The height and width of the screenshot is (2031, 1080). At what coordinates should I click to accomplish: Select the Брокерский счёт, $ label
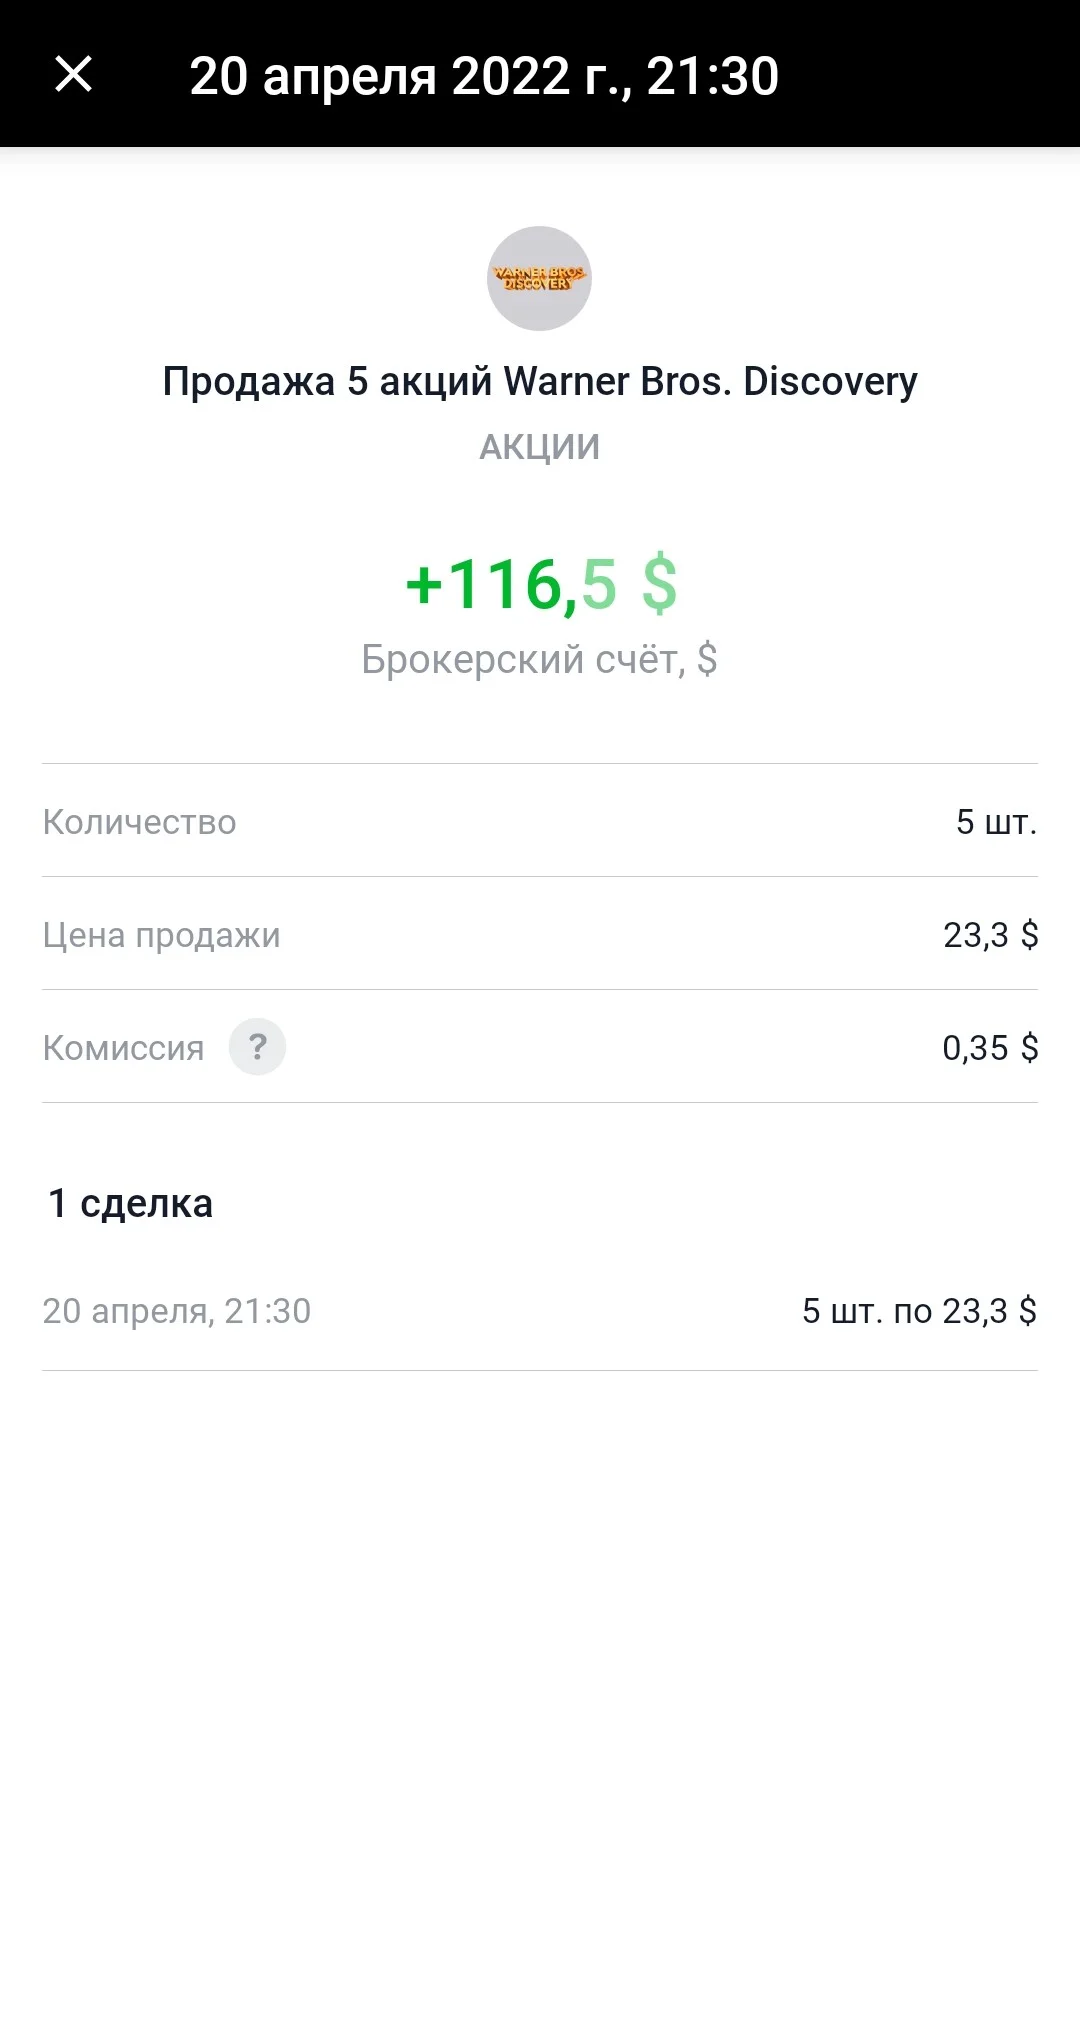pyautogui.click(x=540, y=659)
